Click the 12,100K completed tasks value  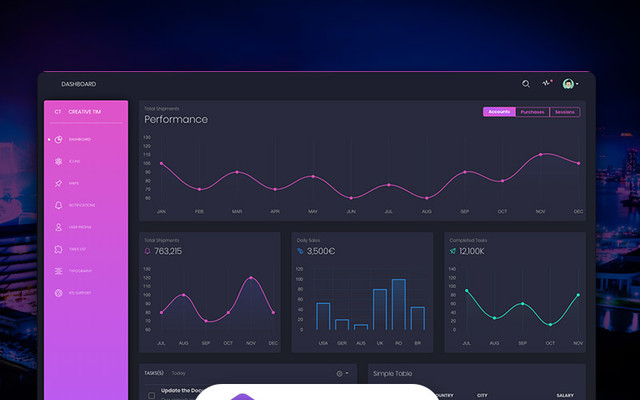pyautogui.click(x=471, y=251)
